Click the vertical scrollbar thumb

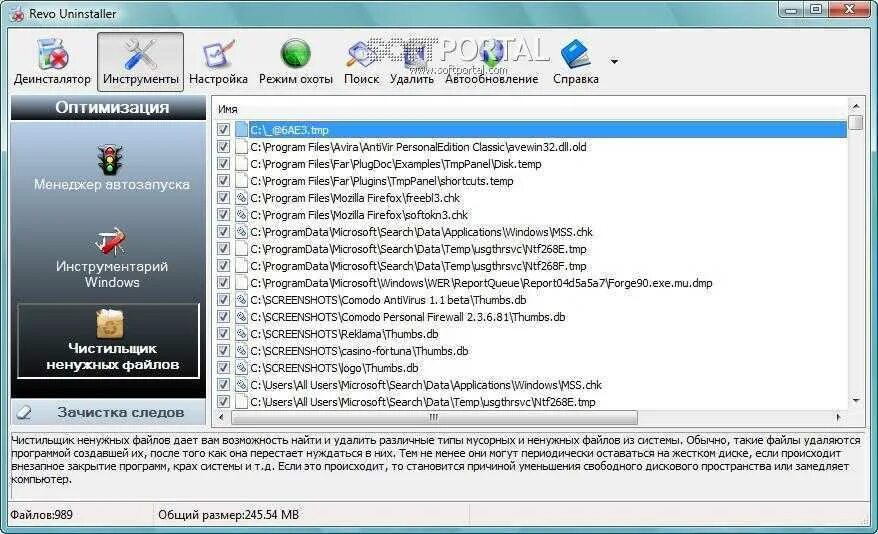(856, 123)
